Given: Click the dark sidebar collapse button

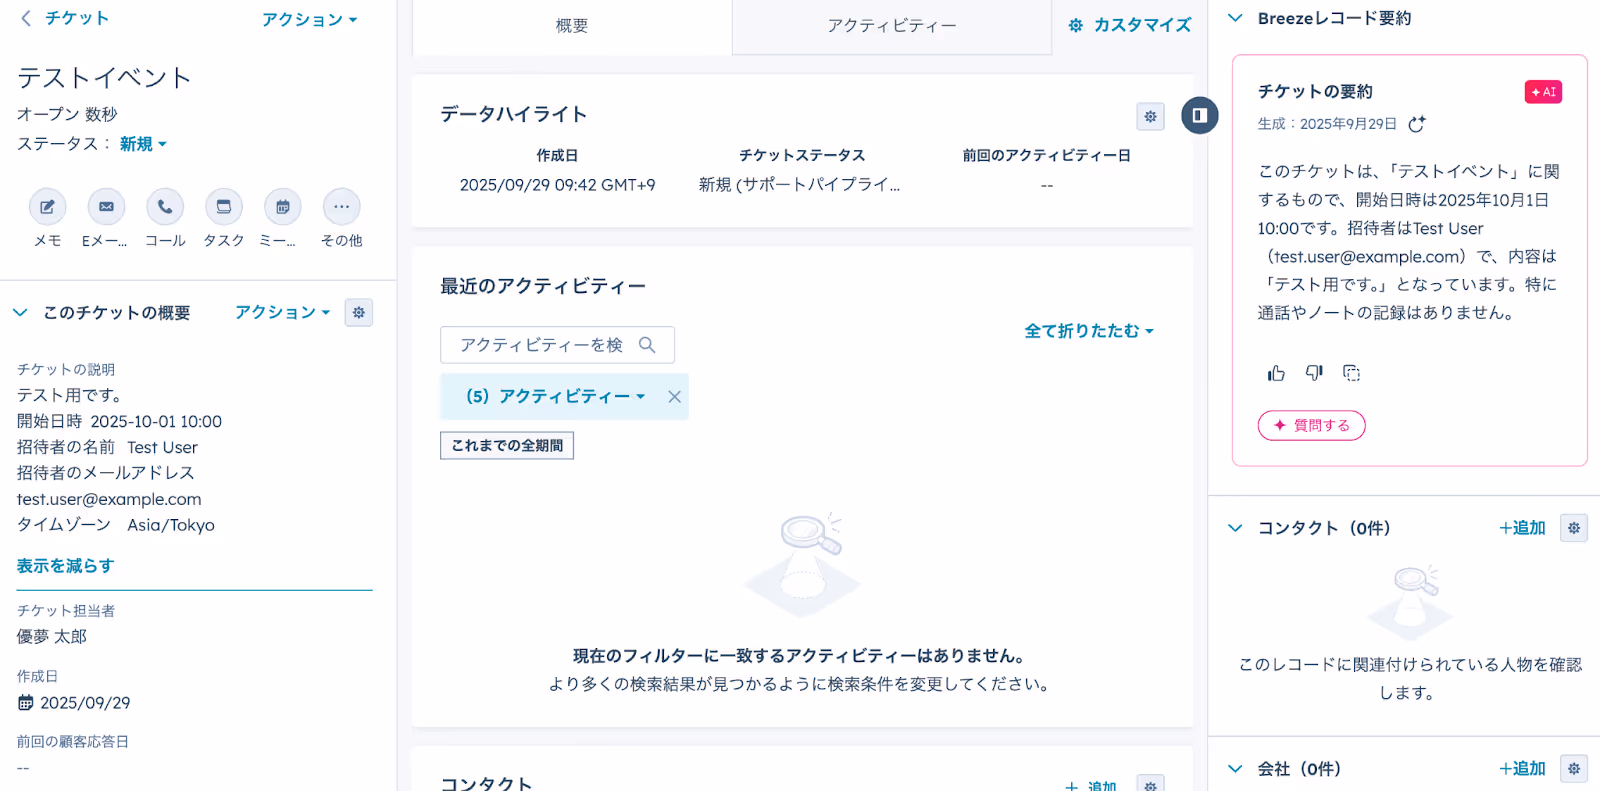Looking at the screenshot, I should (x=1200, y=116).
